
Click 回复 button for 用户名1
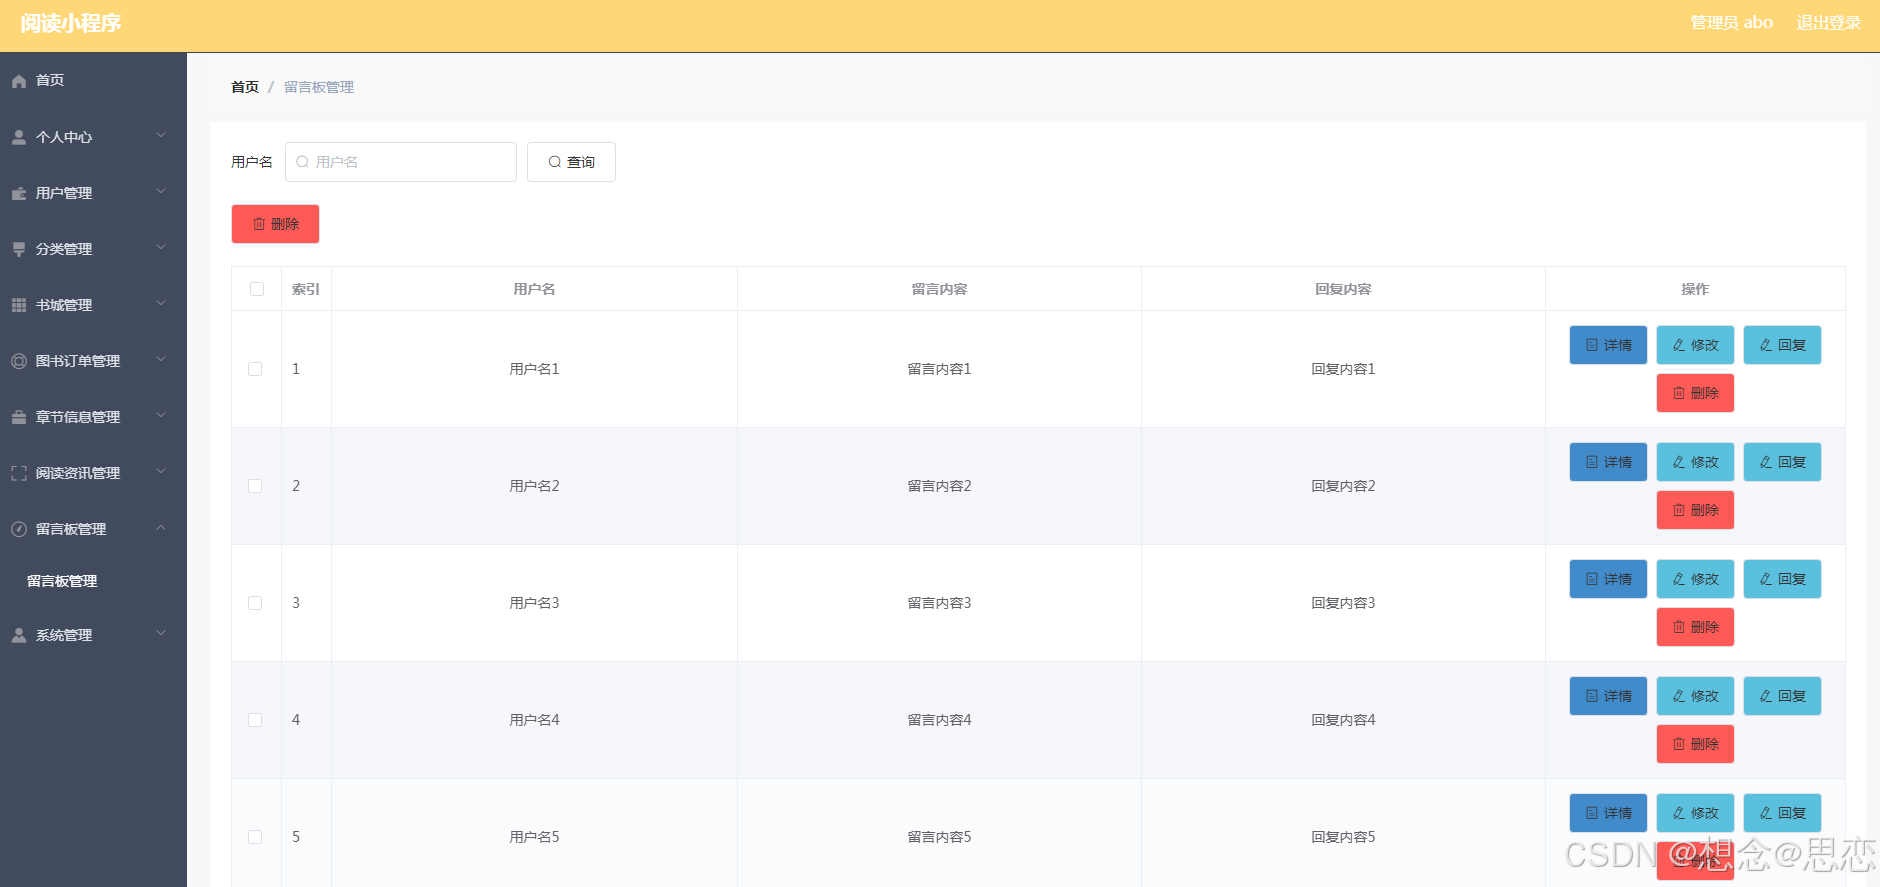(1782, 345)
